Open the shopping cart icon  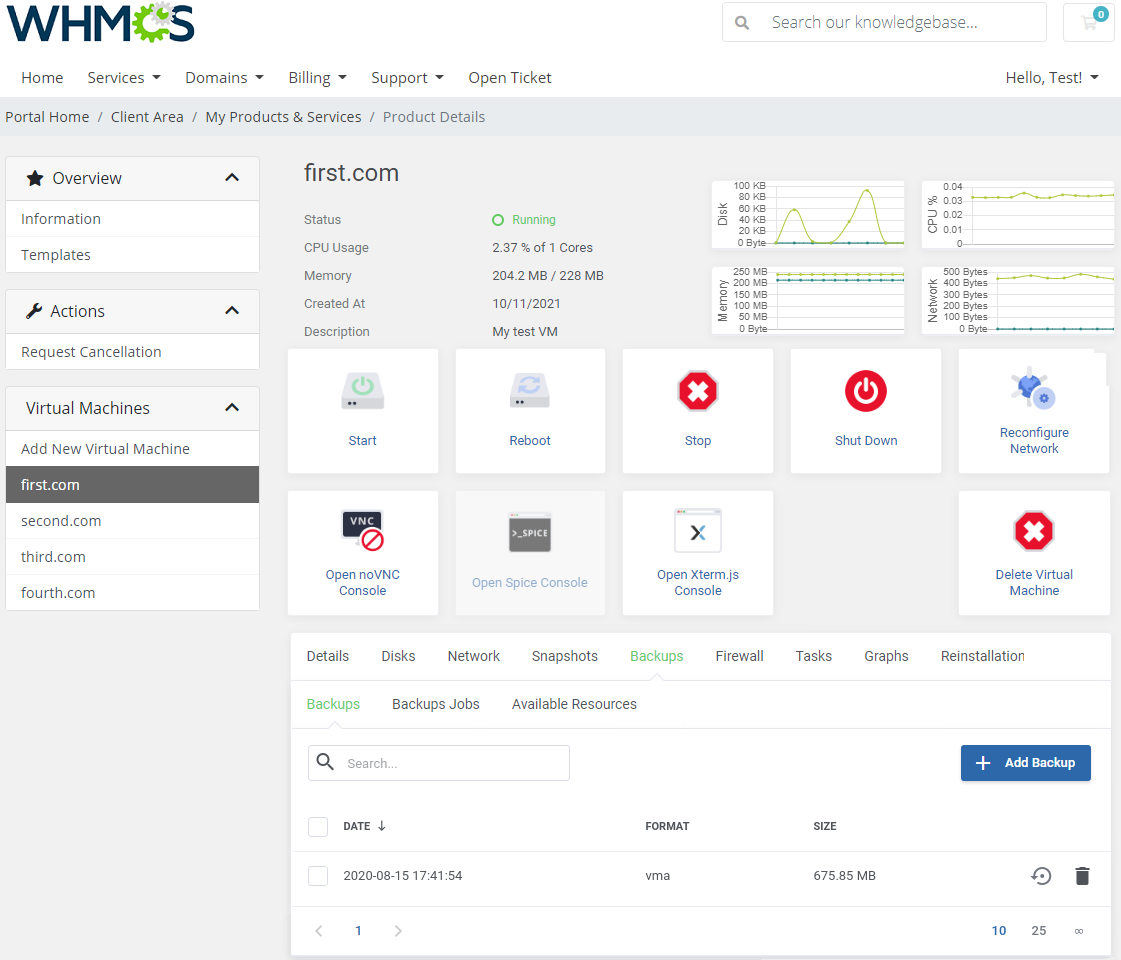(1089, 22)
